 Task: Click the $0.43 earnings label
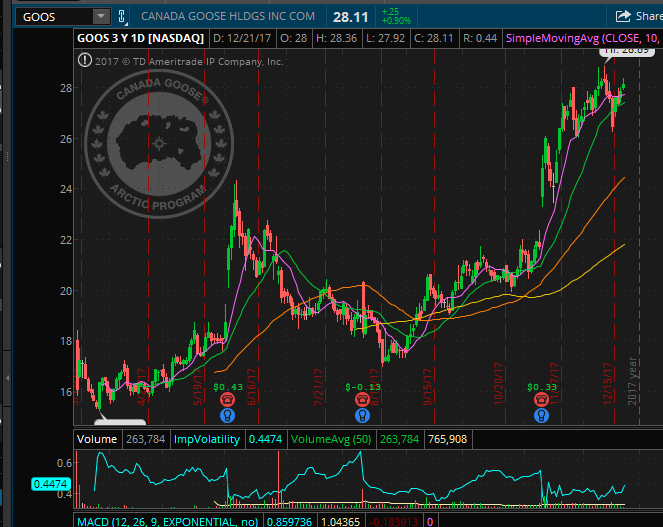[228, 387]
